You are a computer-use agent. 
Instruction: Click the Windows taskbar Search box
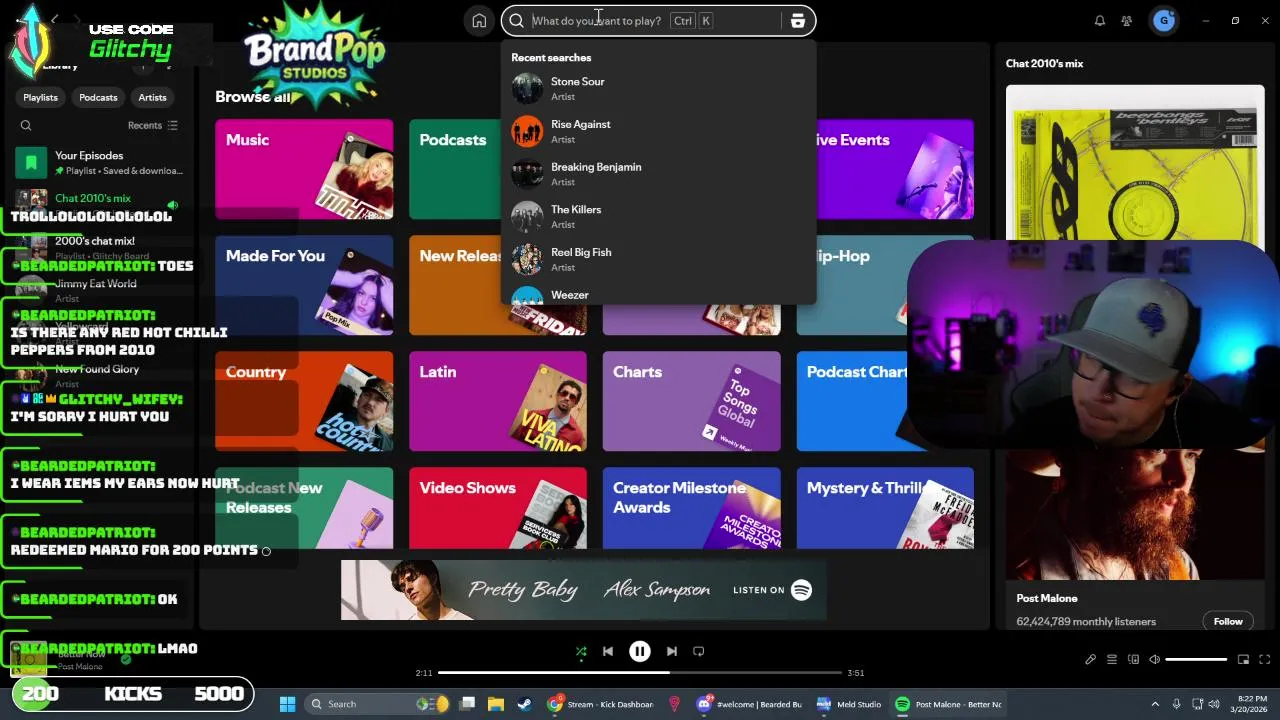(x=377, y=704)
